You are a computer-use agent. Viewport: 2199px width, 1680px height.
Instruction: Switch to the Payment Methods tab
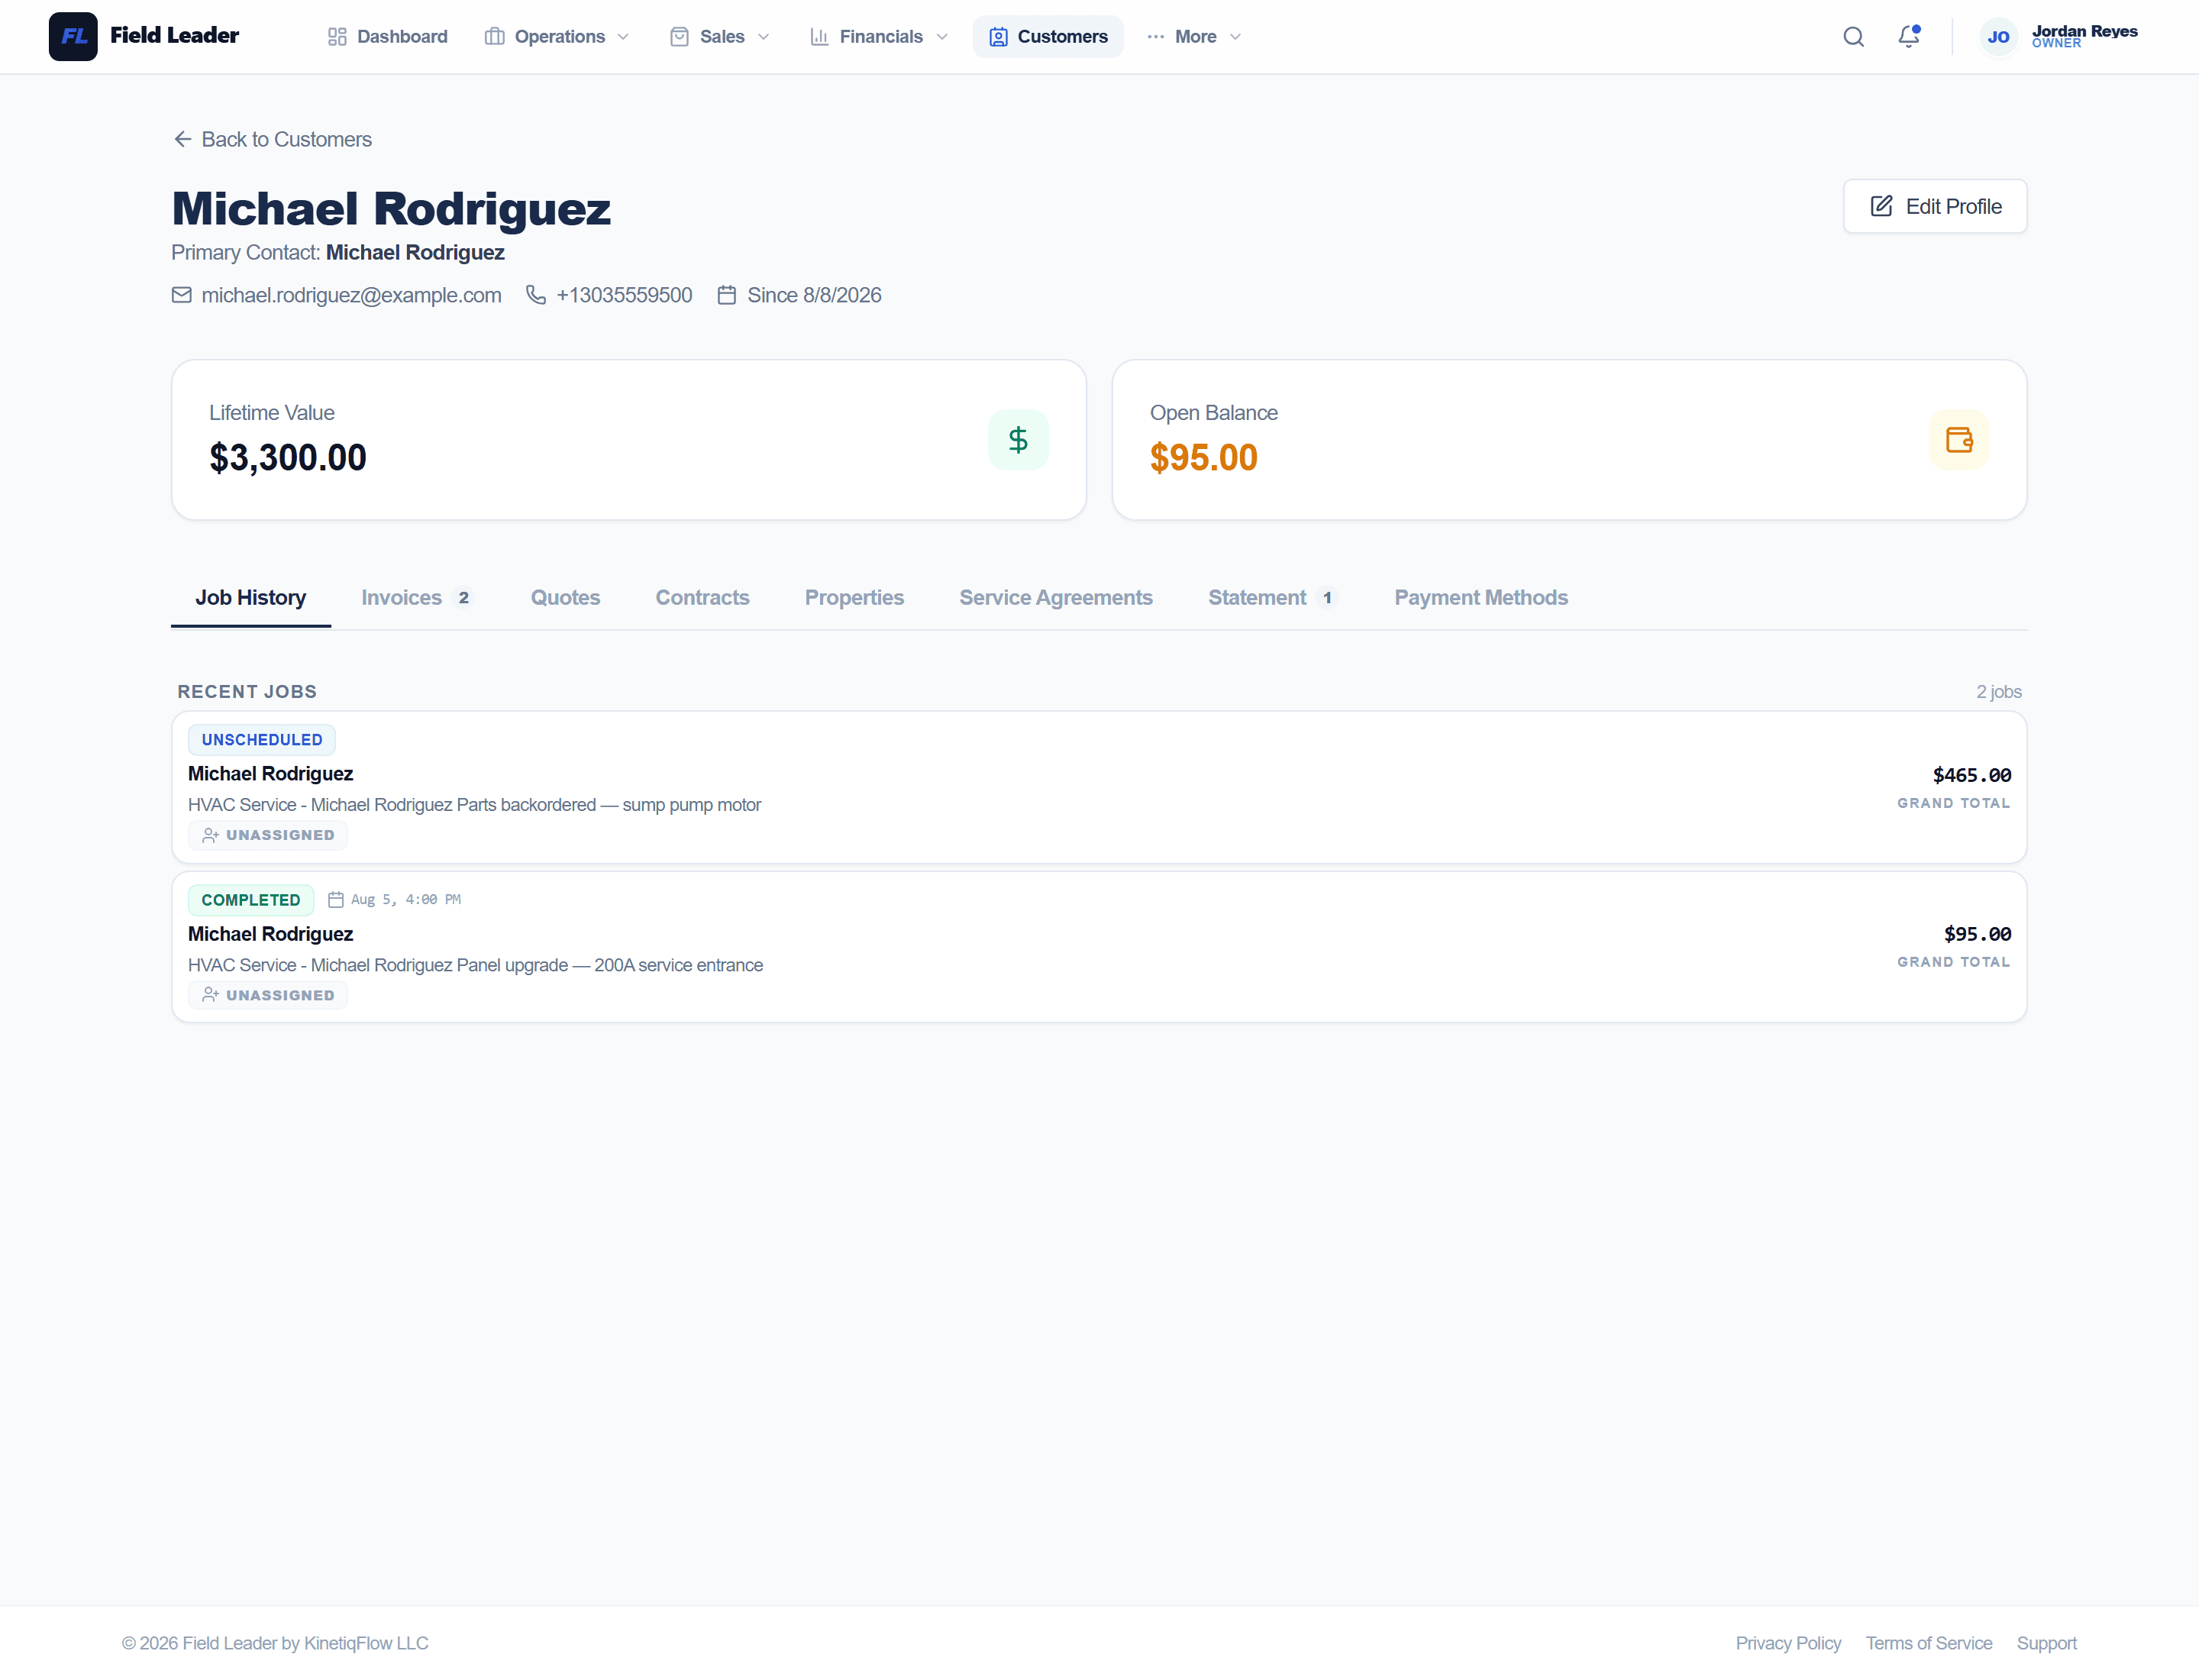1481,598
